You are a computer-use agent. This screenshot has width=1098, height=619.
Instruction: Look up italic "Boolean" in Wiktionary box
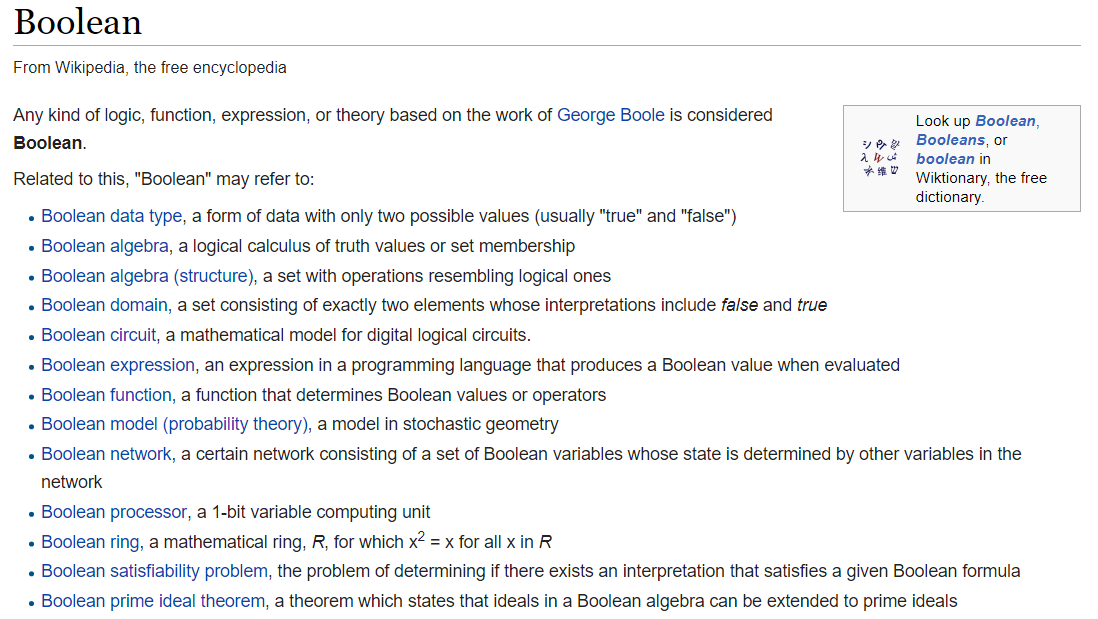click(1005, 121)
